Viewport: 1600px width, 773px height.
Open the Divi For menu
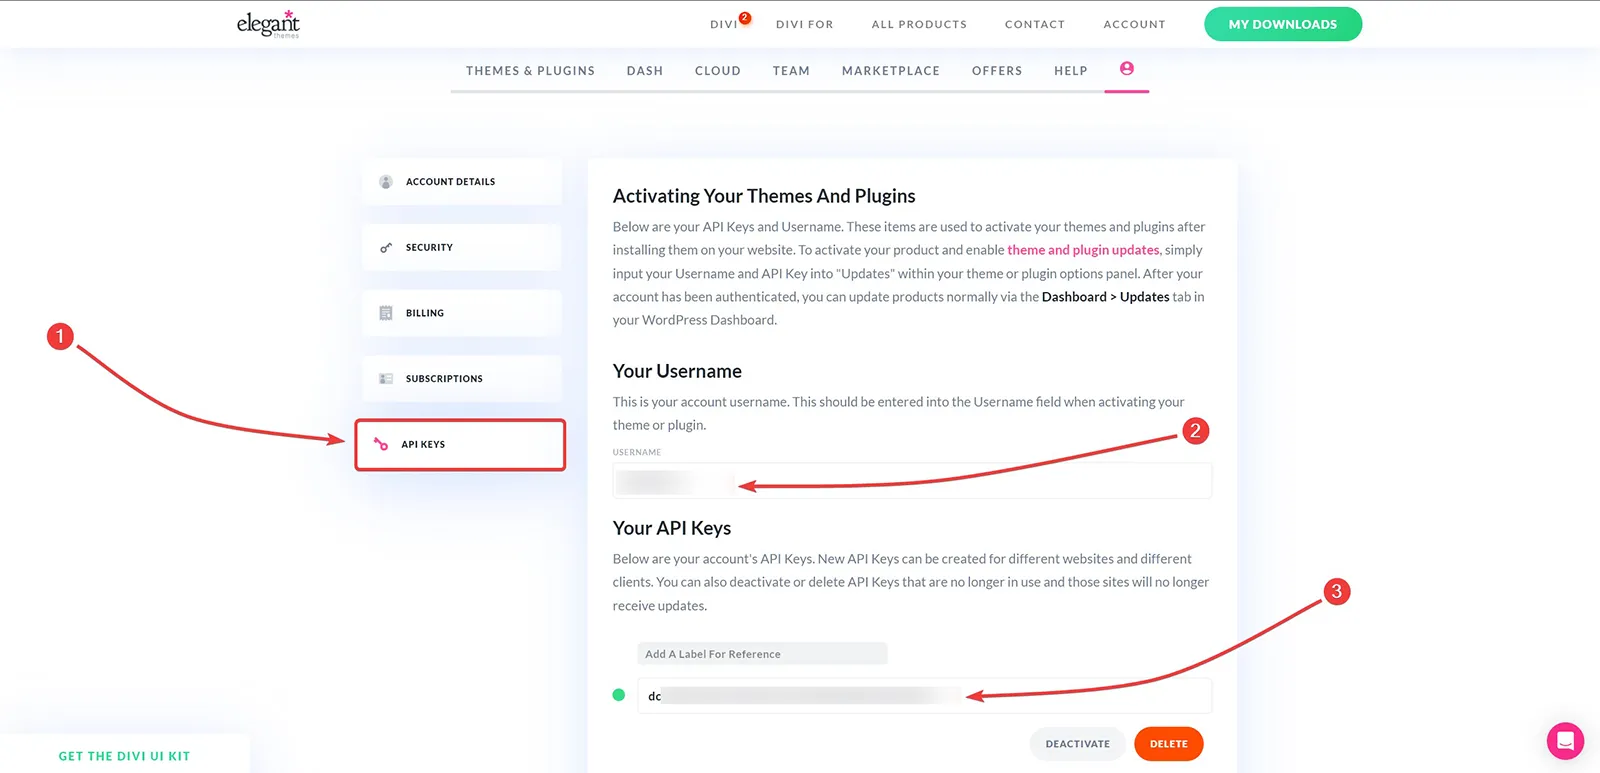pos(804,24)
